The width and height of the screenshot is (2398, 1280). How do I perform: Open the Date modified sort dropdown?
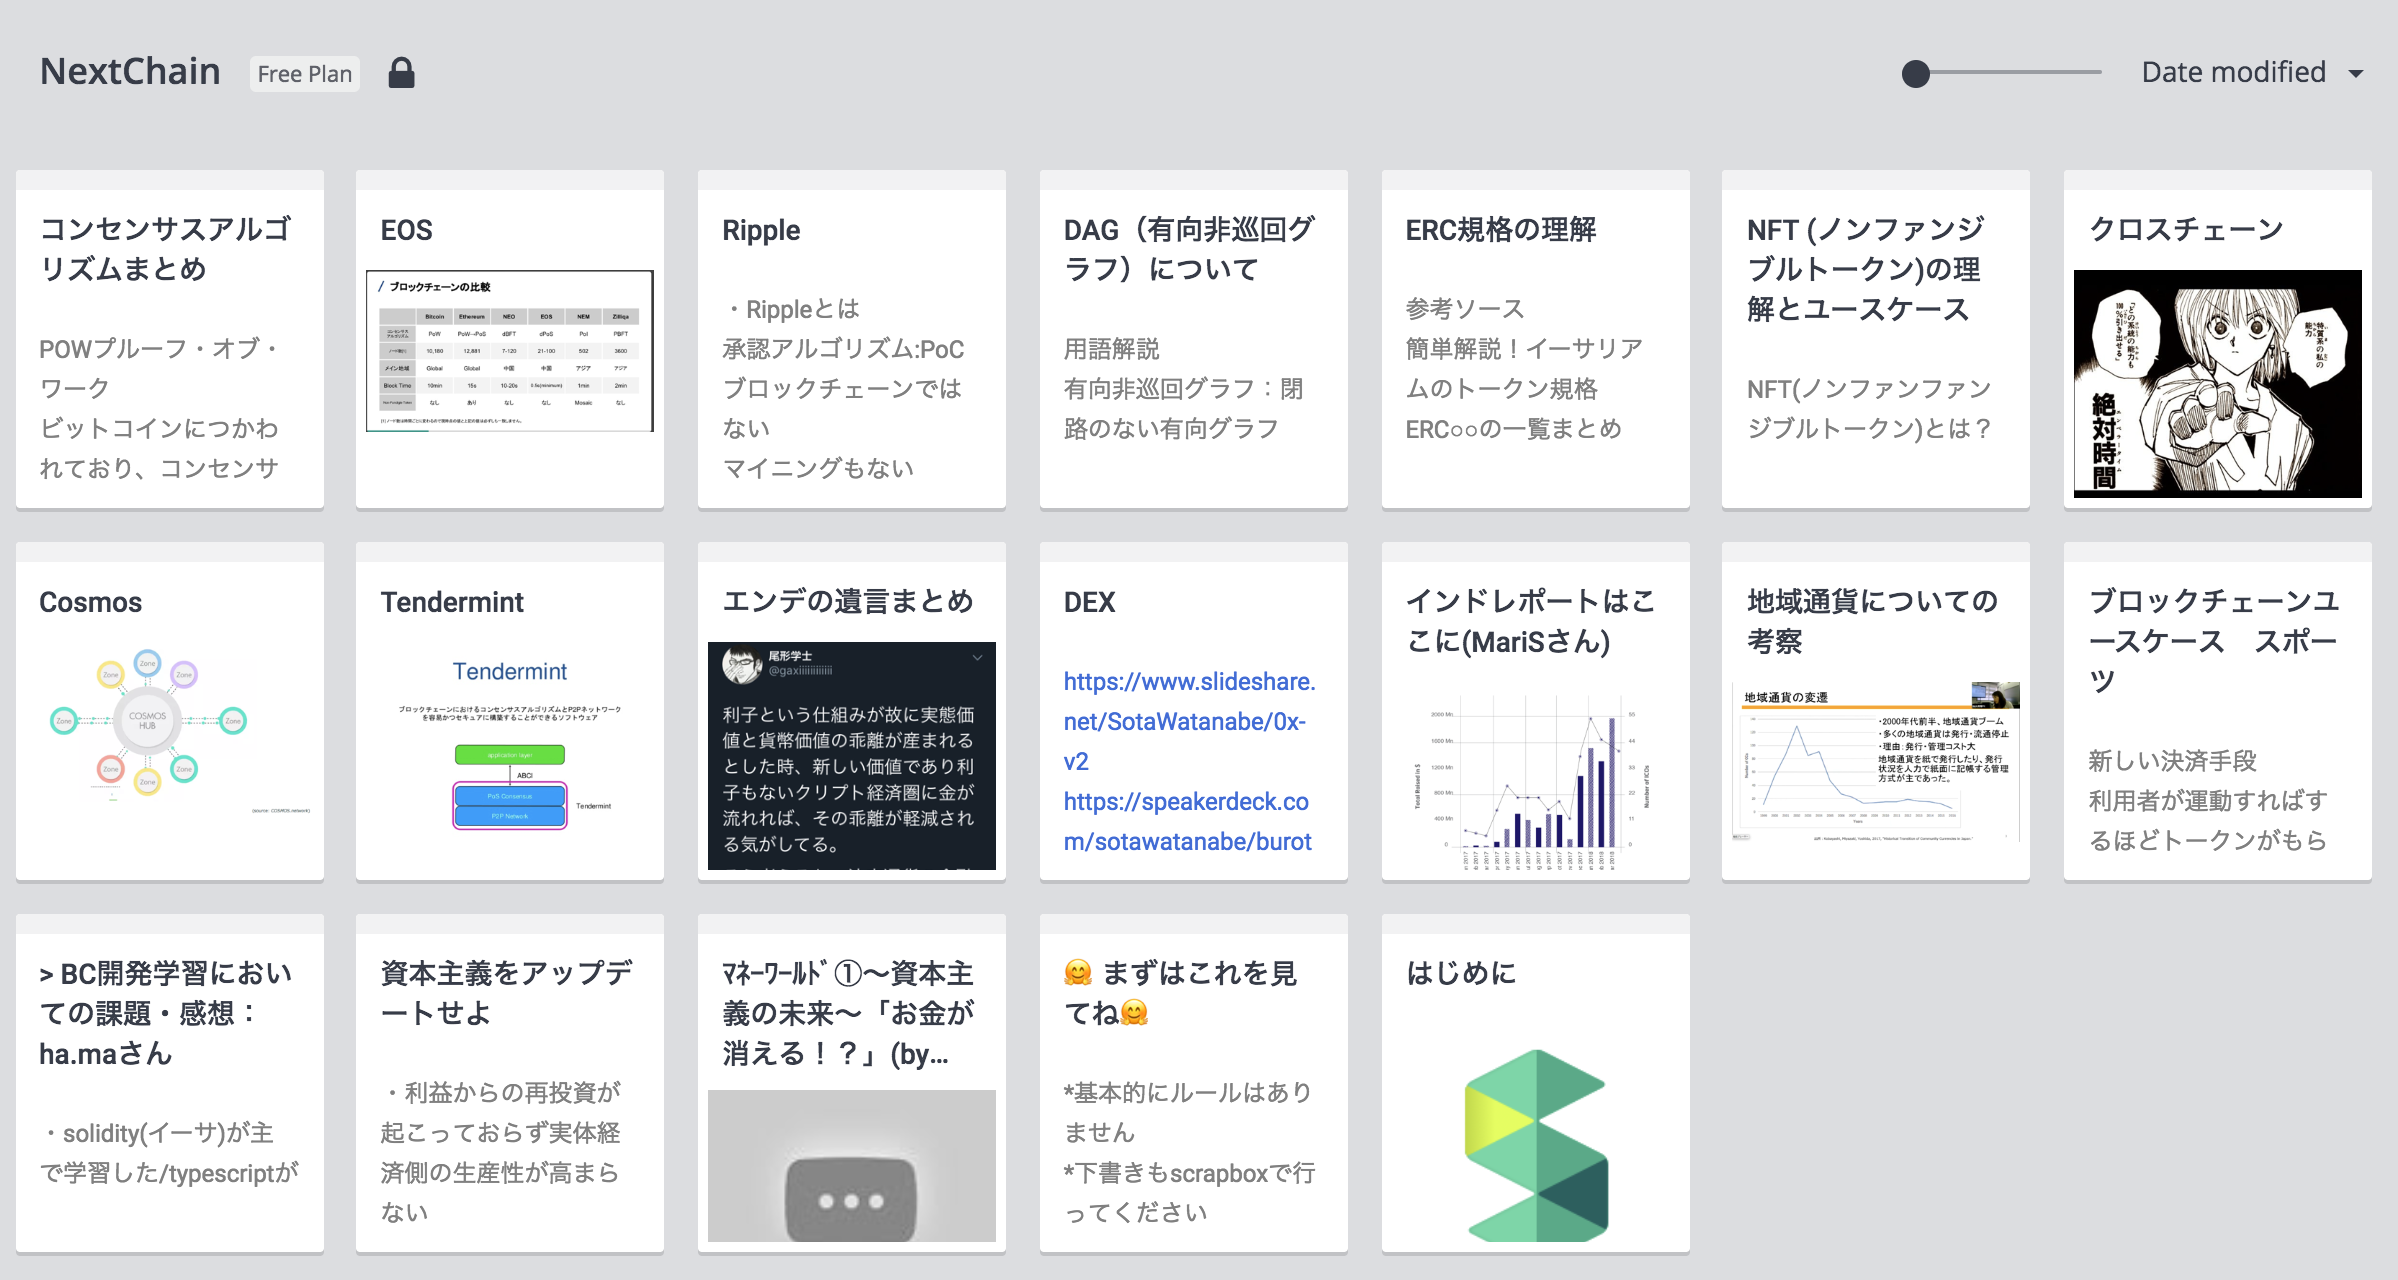2233,73
